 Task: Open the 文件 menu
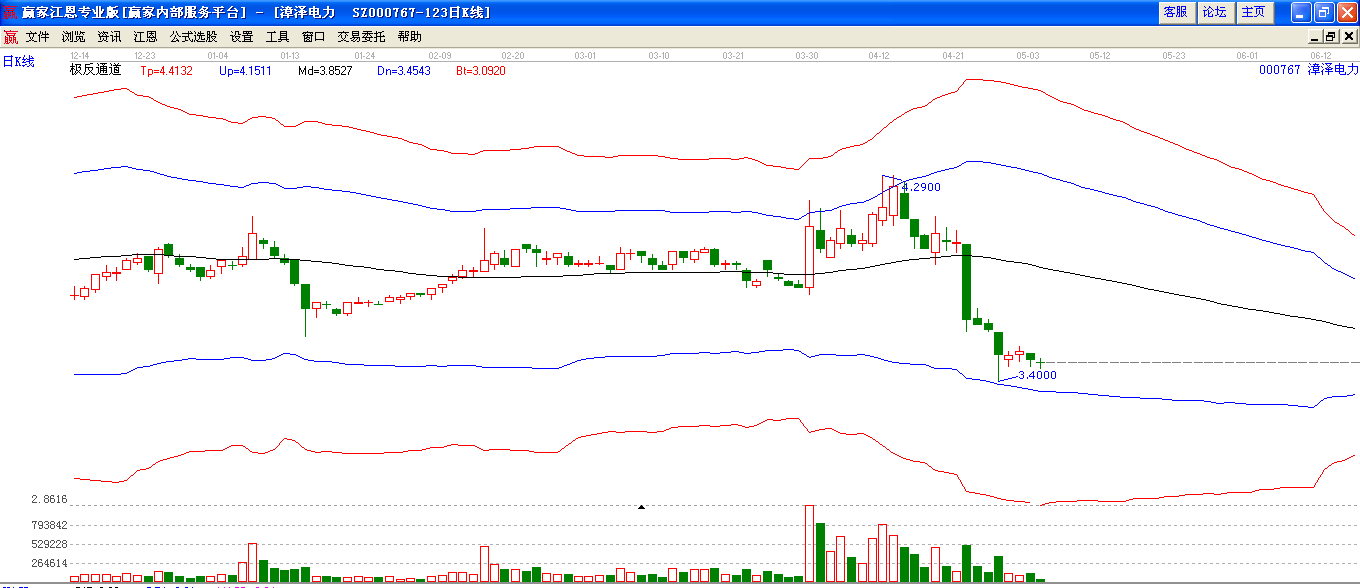pyautogui.click(x=38, y=37)
